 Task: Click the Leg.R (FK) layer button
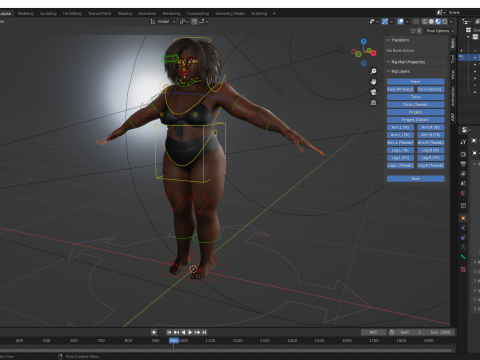coord(431,158)
